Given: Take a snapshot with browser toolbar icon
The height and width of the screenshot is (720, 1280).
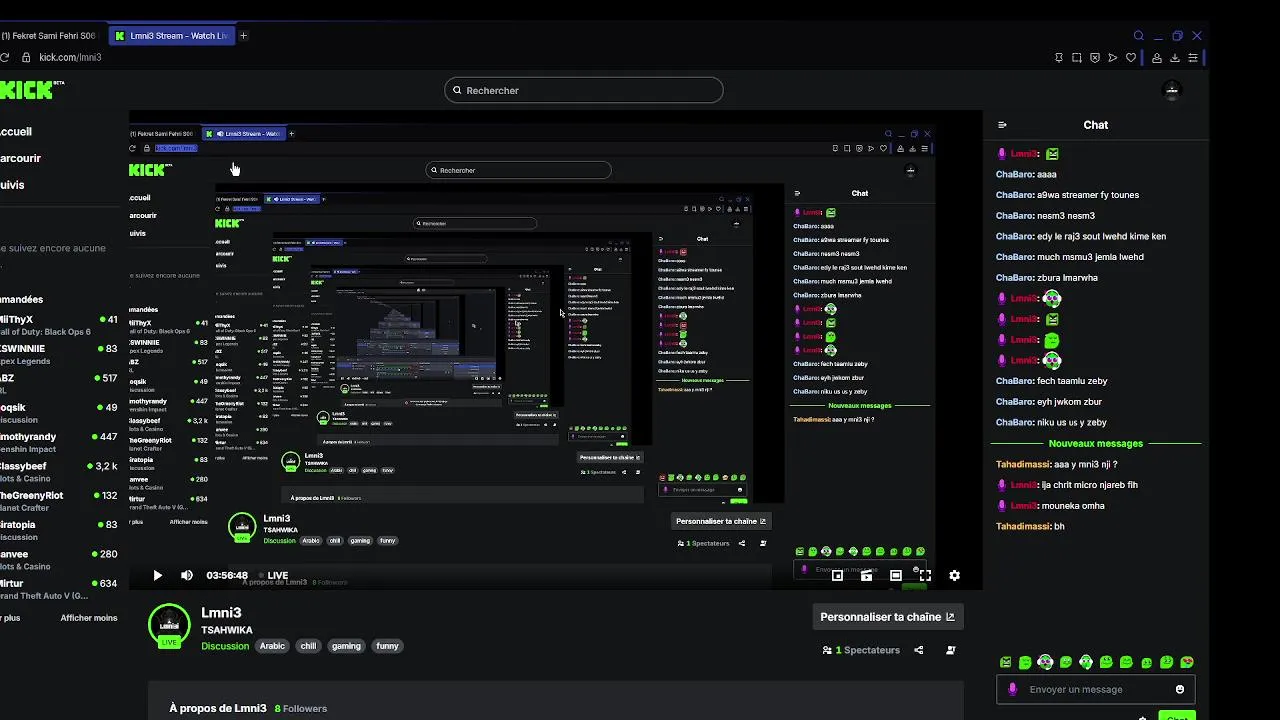Looking at the screenshot, I should tap(1077, 58).
